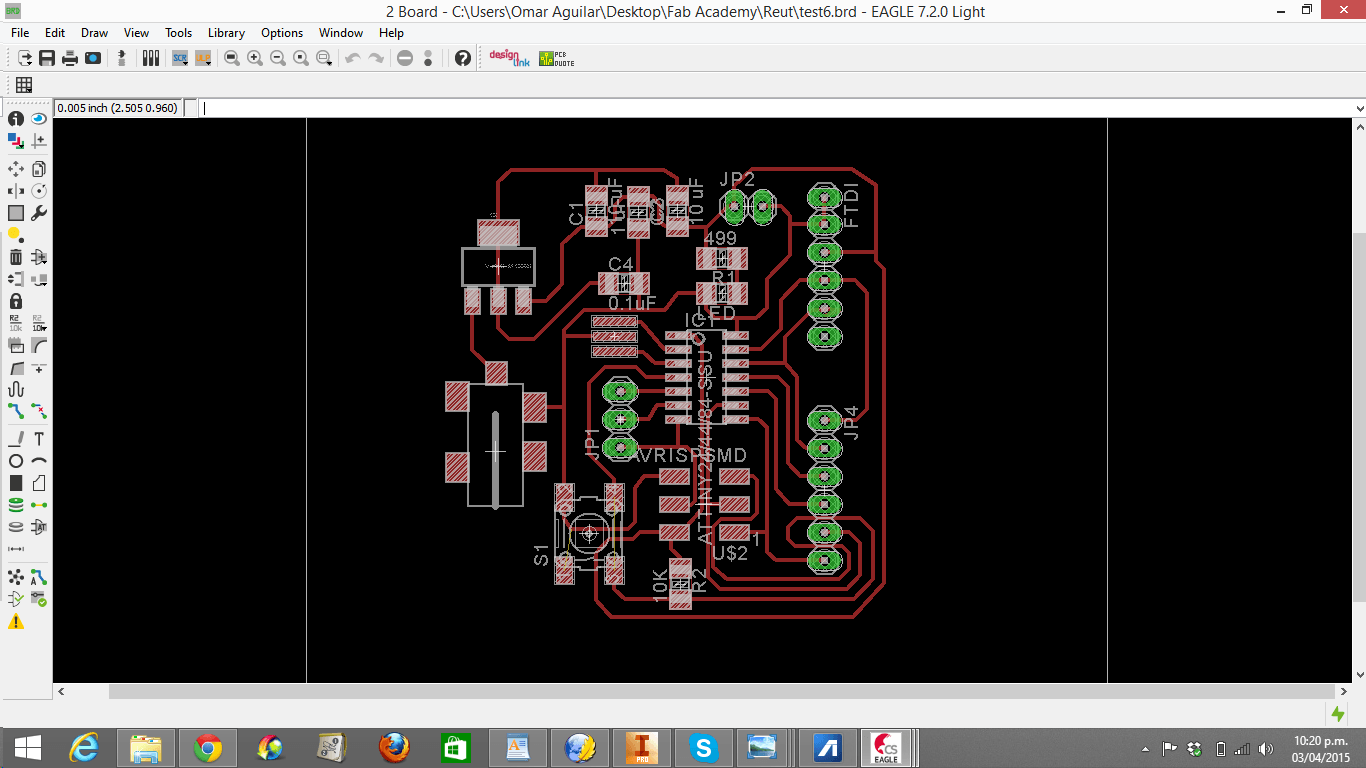
Task: Select the filled Rect tool
Action: click(16, 483)
